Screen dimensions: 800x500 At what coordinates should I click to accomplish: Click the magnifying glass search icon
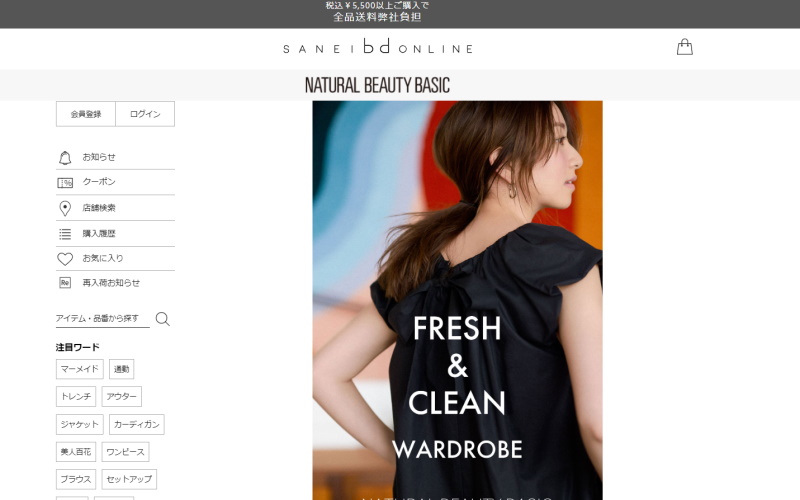click(162, 319)
